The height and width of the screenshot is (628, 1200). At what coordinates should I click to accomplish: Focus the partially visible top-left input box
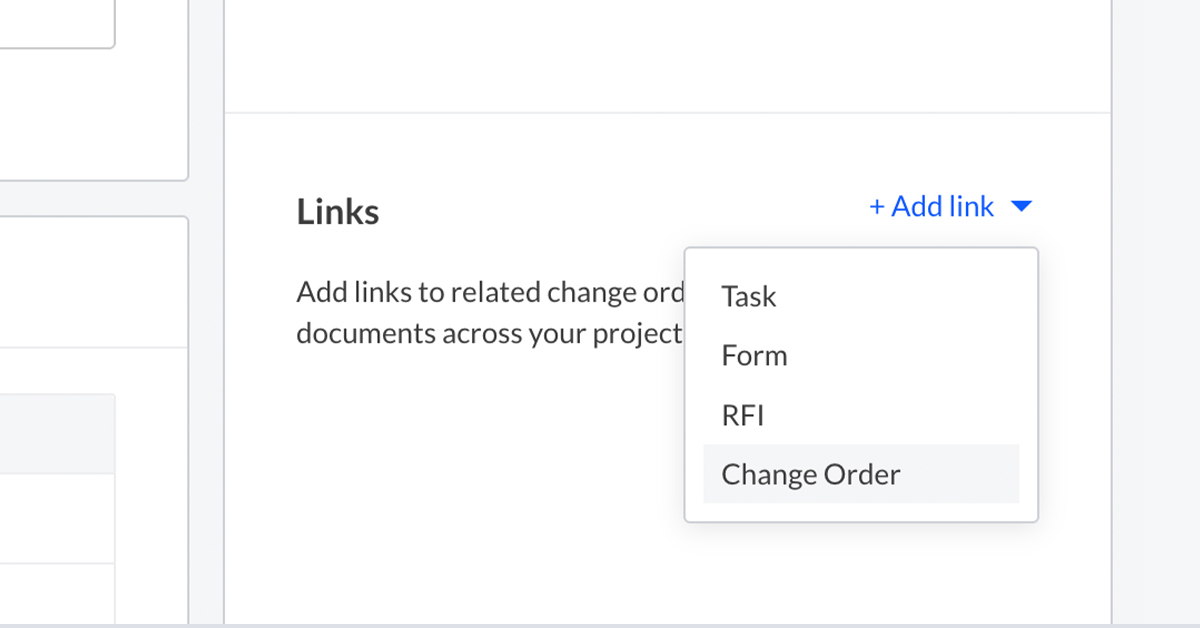[x=55, y=22]
